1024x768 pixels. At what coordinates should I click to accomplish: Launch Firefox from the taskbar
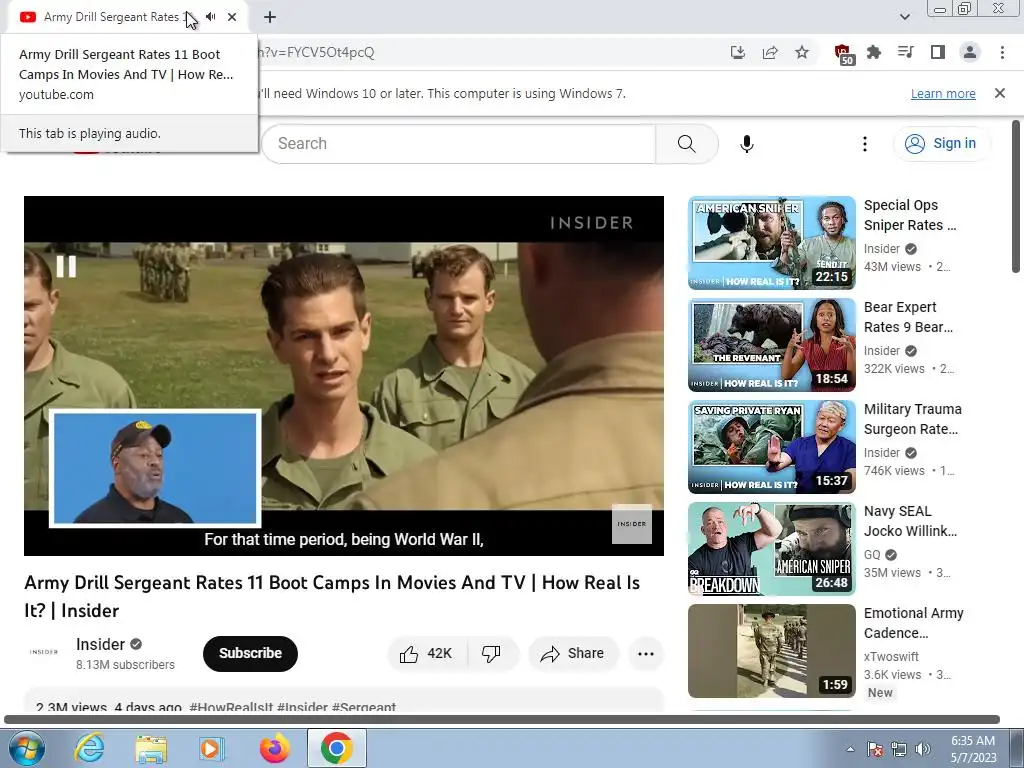274,748
